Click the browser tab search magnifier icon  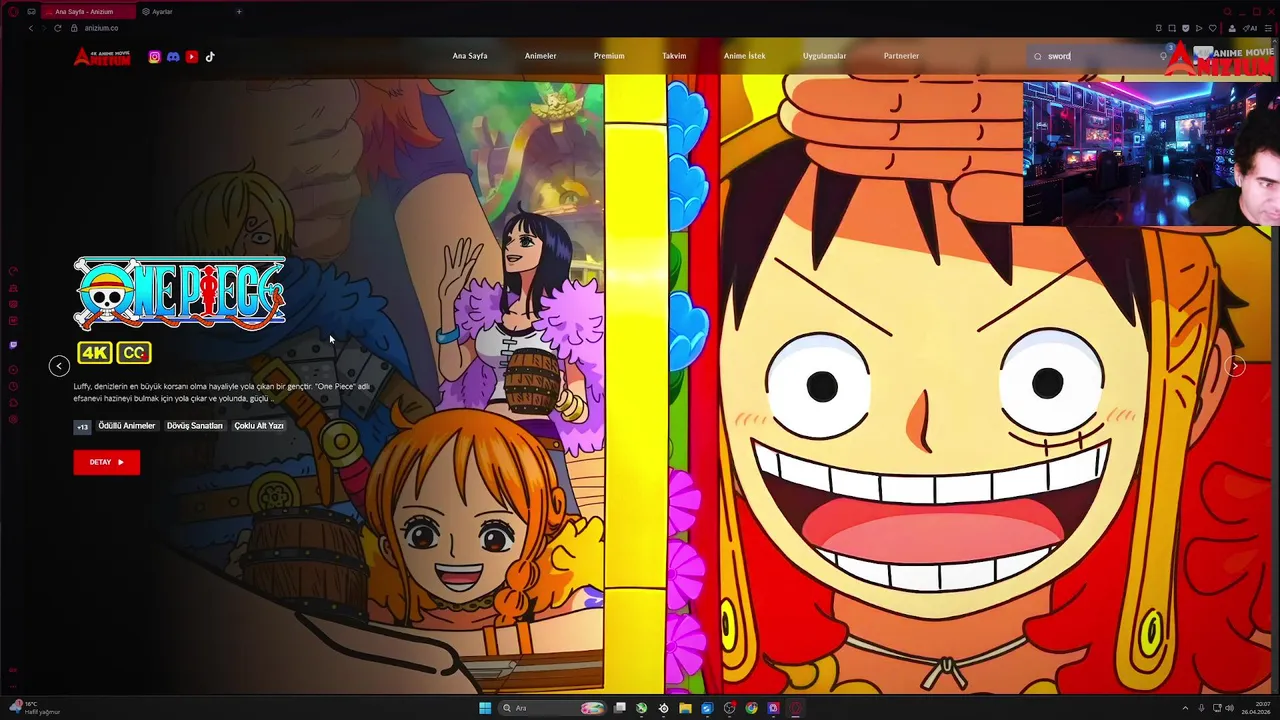click(x=1228, y=11)
